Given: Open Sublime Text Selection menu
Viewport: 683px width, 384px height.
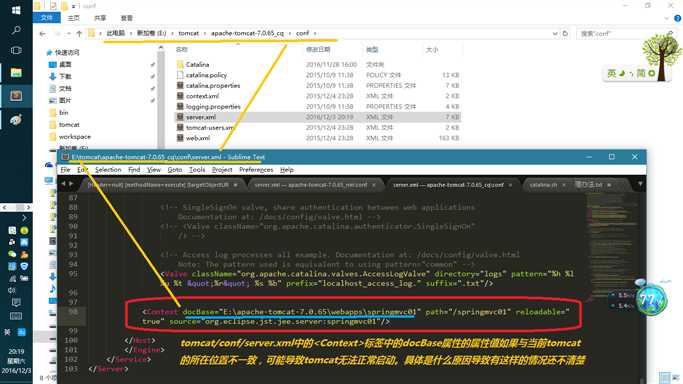Looking at the screenshot, I should 108,170.
